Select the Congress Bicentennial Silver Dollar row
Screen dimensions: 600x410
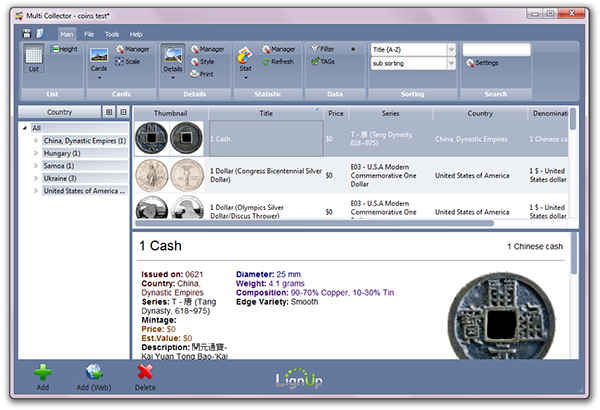coord(351,175)
